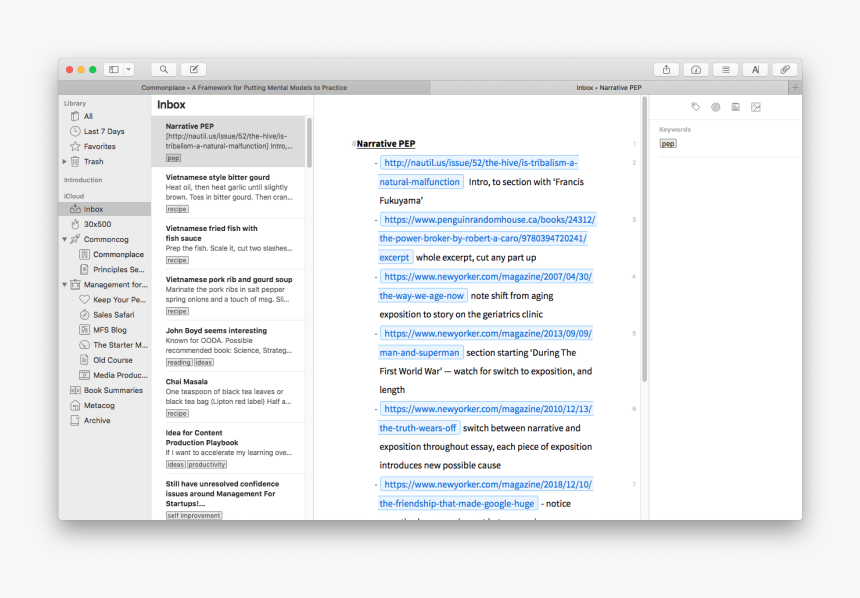The image size is (860, 598).
Task: Open Still have unresolved confidence issues sheet
Action: (228, 497)
